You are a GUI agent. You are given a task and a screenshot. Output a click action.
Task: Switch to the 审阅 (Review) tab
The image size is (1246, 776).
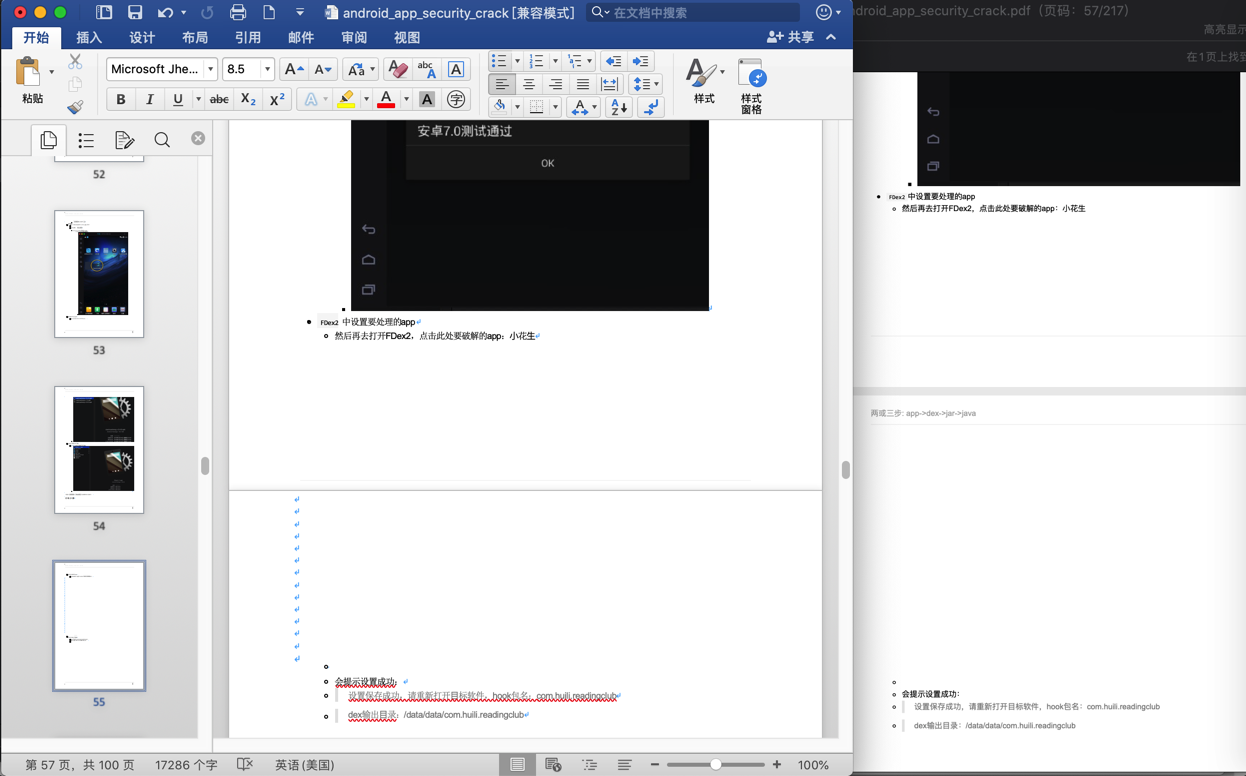354,37
